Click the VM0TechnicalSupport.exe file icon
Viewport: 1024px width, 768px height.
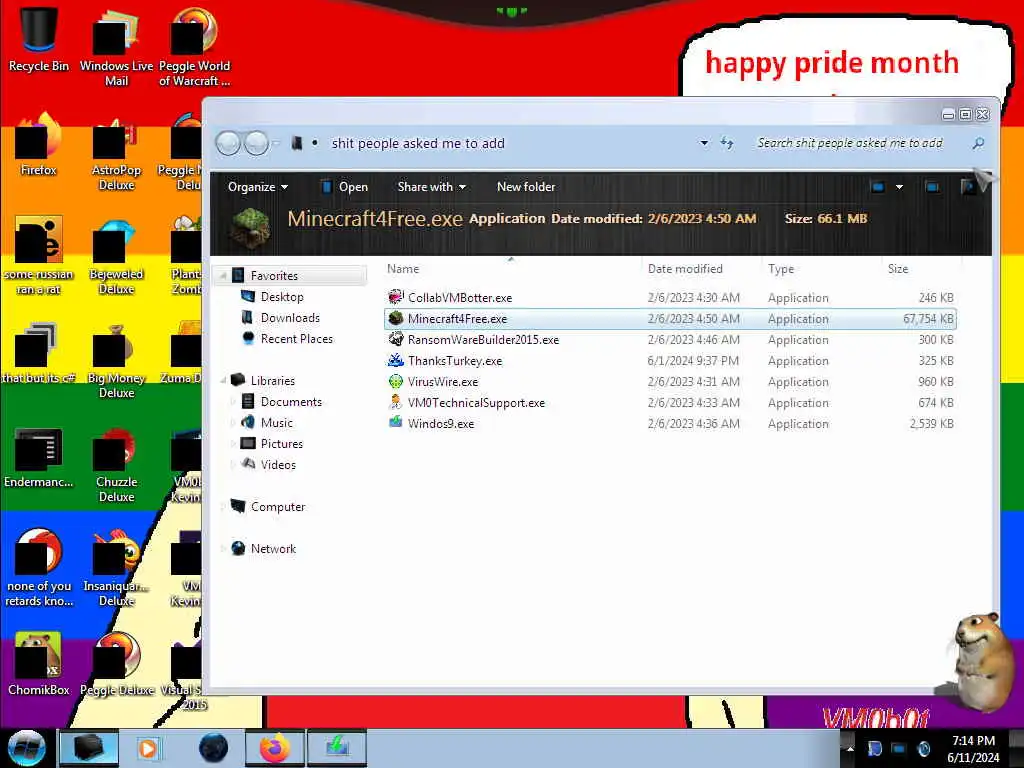coord(396,402)
